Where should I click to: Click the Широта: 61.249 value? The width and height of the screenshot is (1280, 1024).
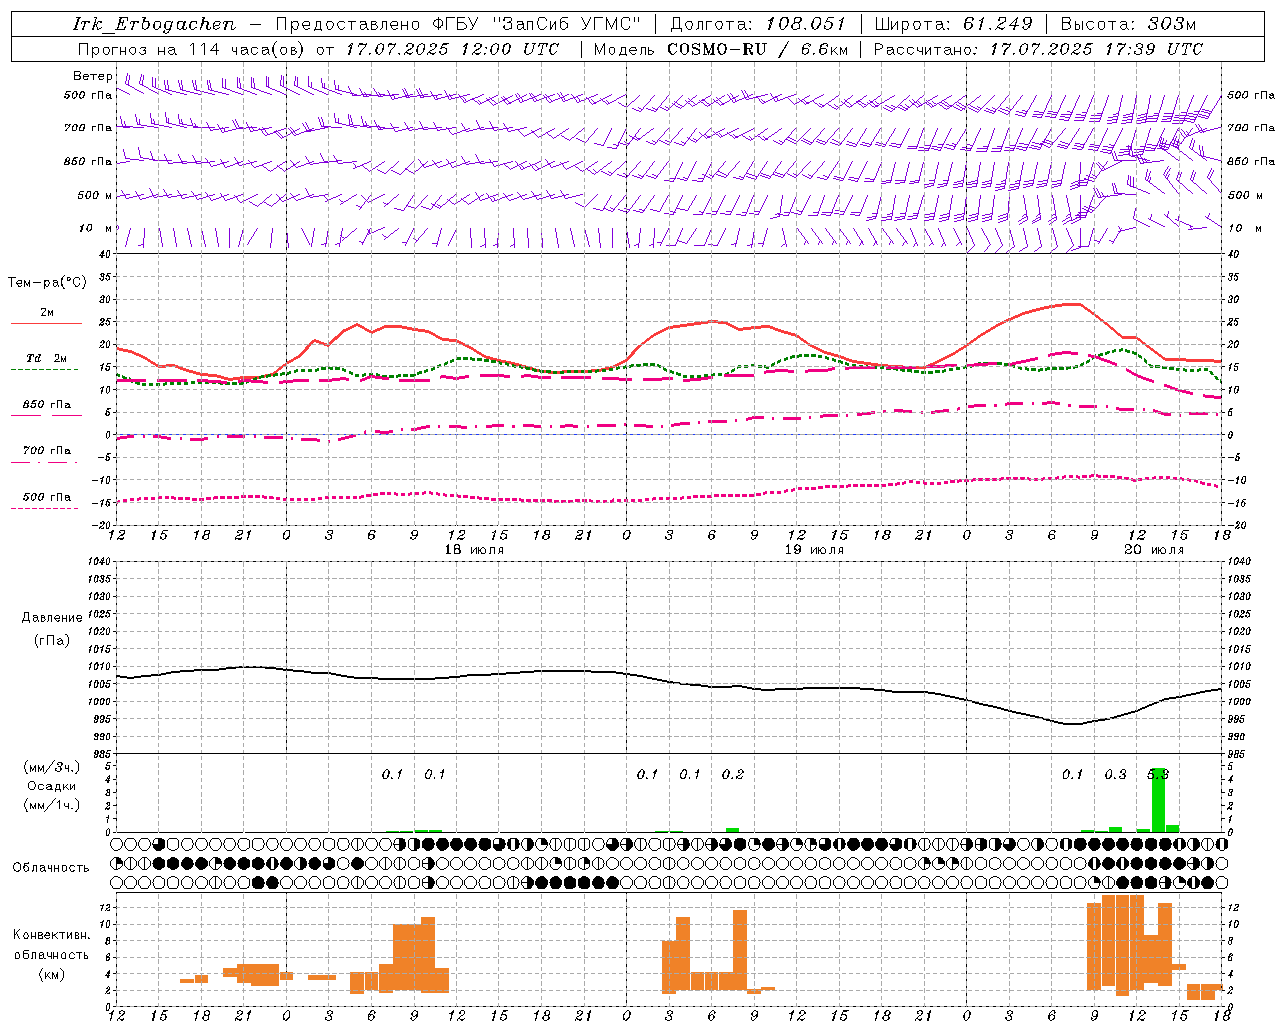point(953,24)
